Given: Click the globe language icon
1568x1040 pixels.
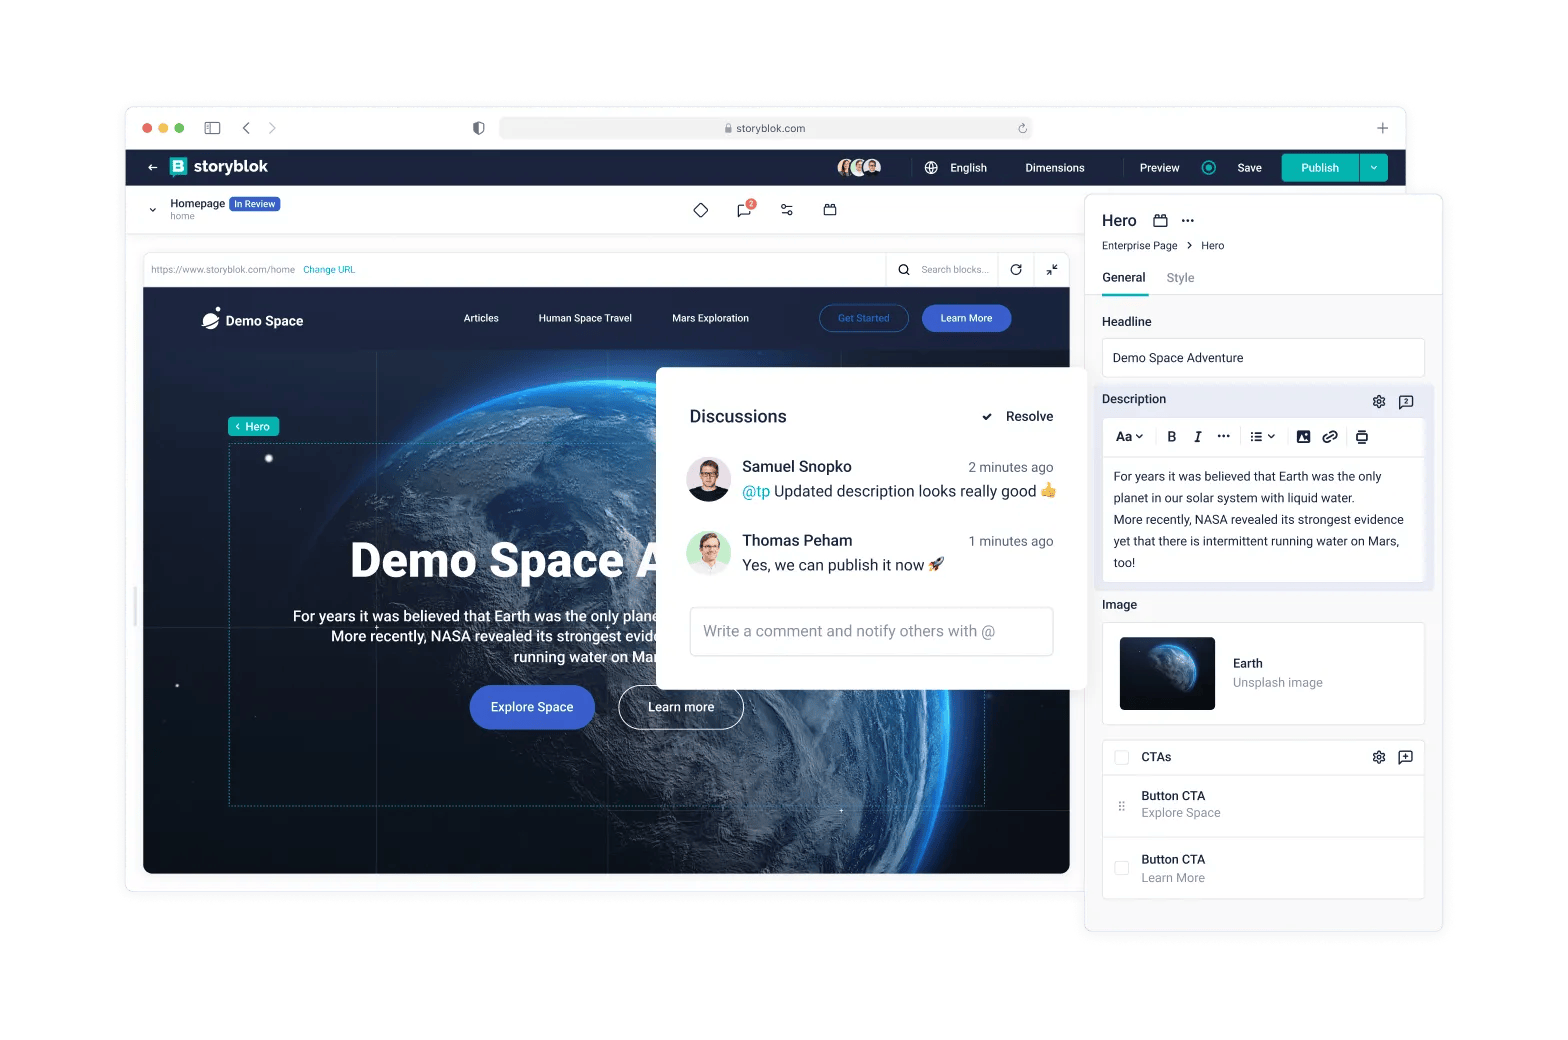Looking at the screenshot, I should click(x=931, y=168).
